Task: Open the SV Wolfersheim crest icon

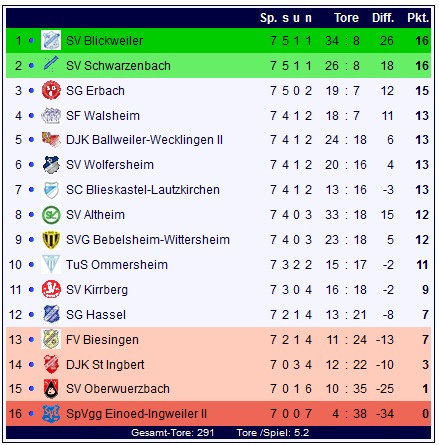Action: 51,165
